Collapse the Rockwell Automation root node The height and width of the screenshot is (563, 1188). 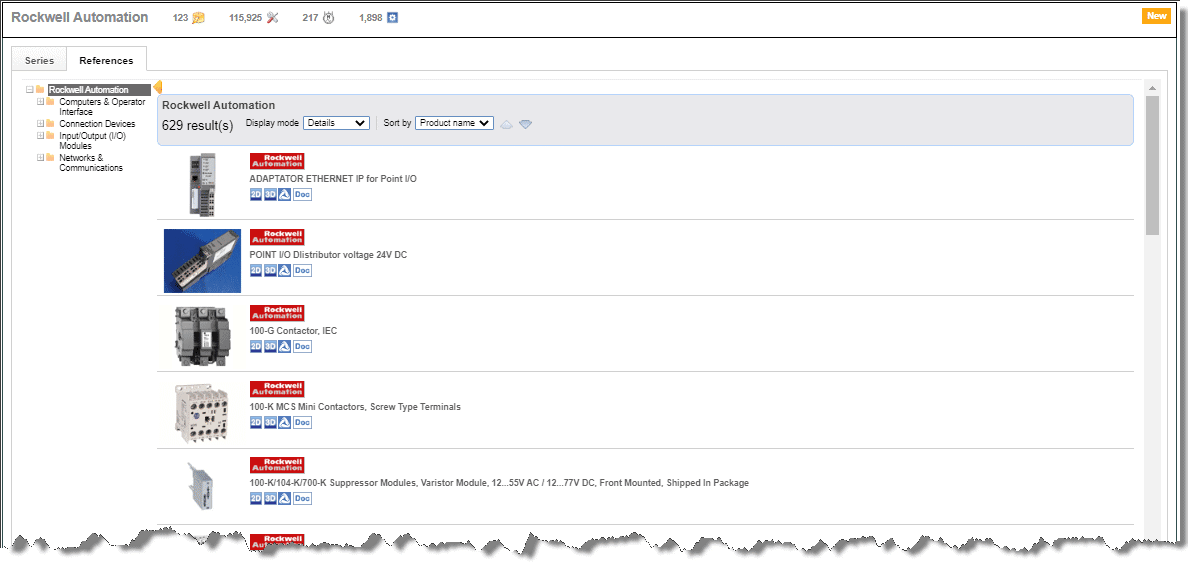point(30,90)
